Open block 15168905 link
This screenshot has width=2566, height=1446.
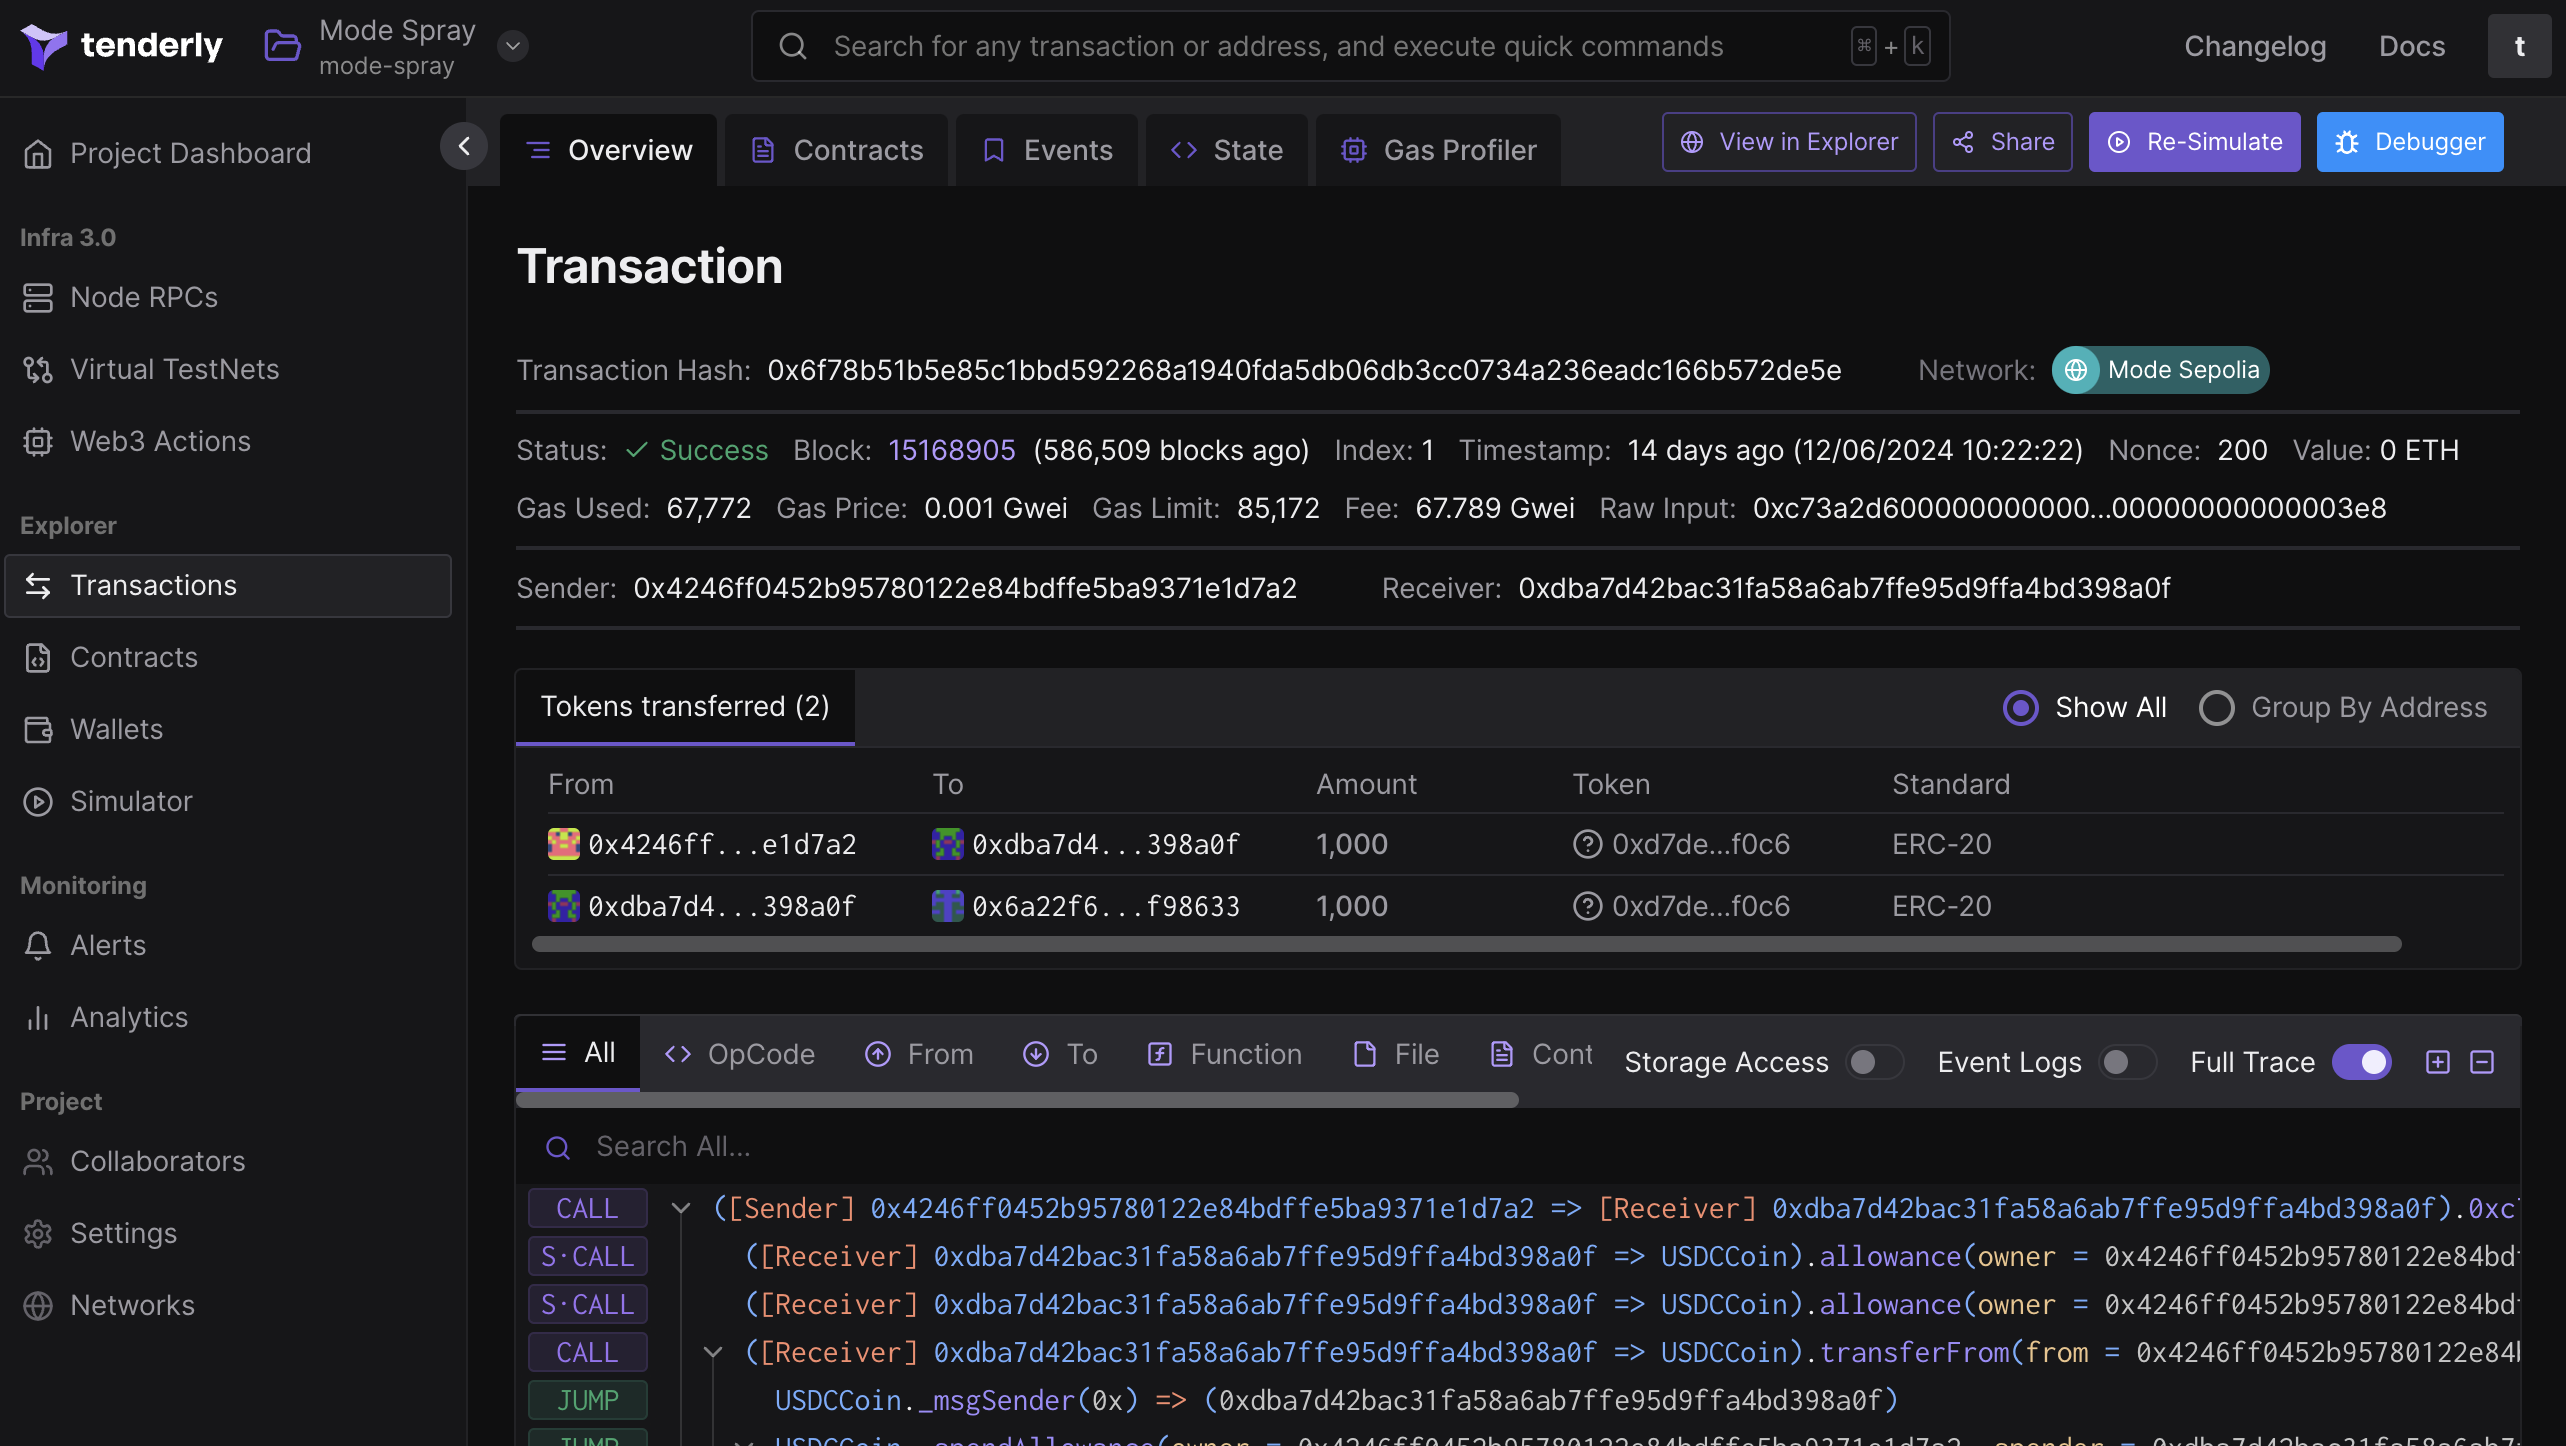click(951, 450)
